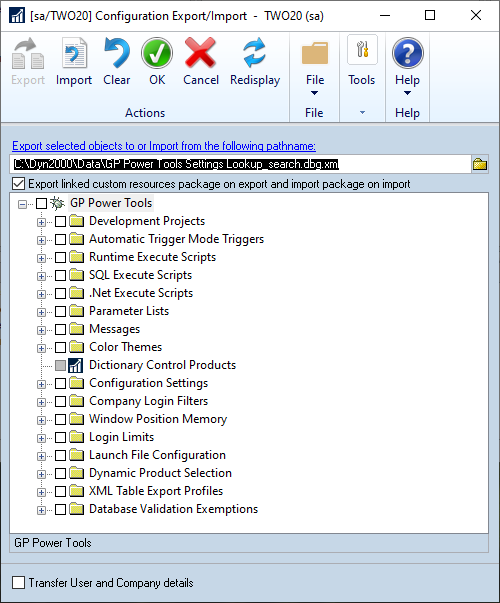Click the .Net Execute Scripts folder icon
500x603 pixels.
click(x=77, y=293)
